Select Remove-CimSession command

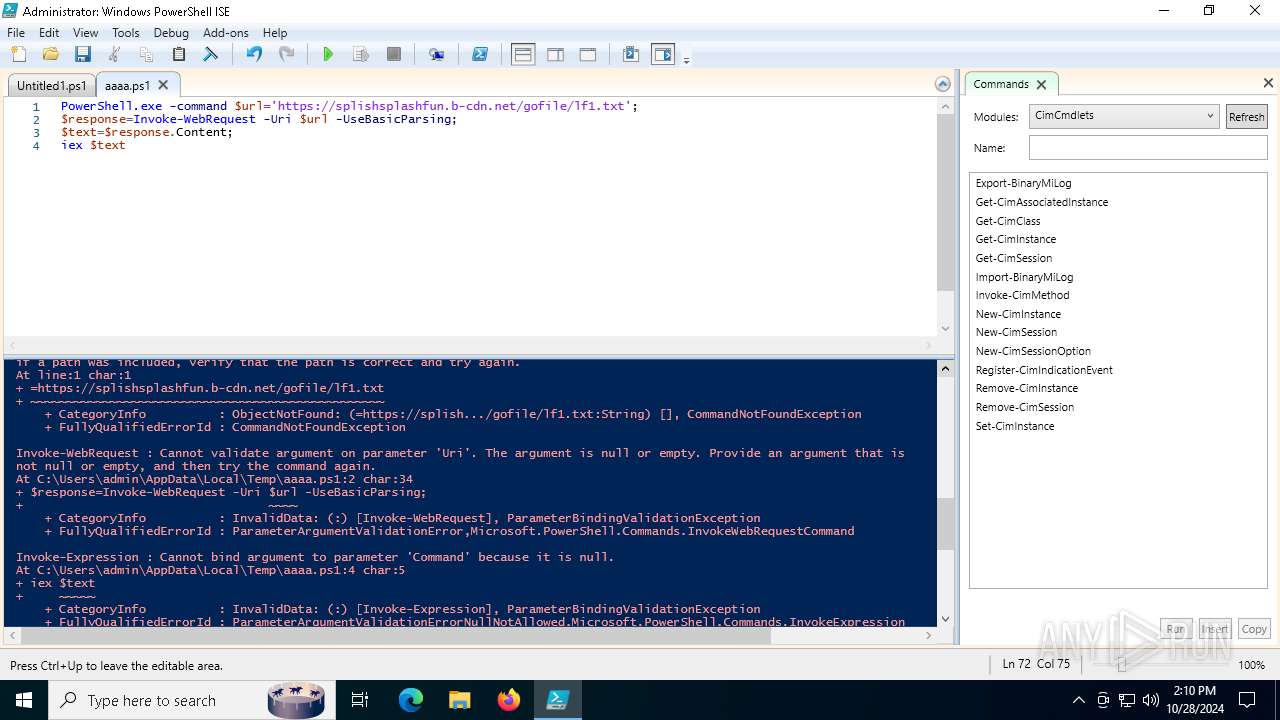pos(1024,407)
